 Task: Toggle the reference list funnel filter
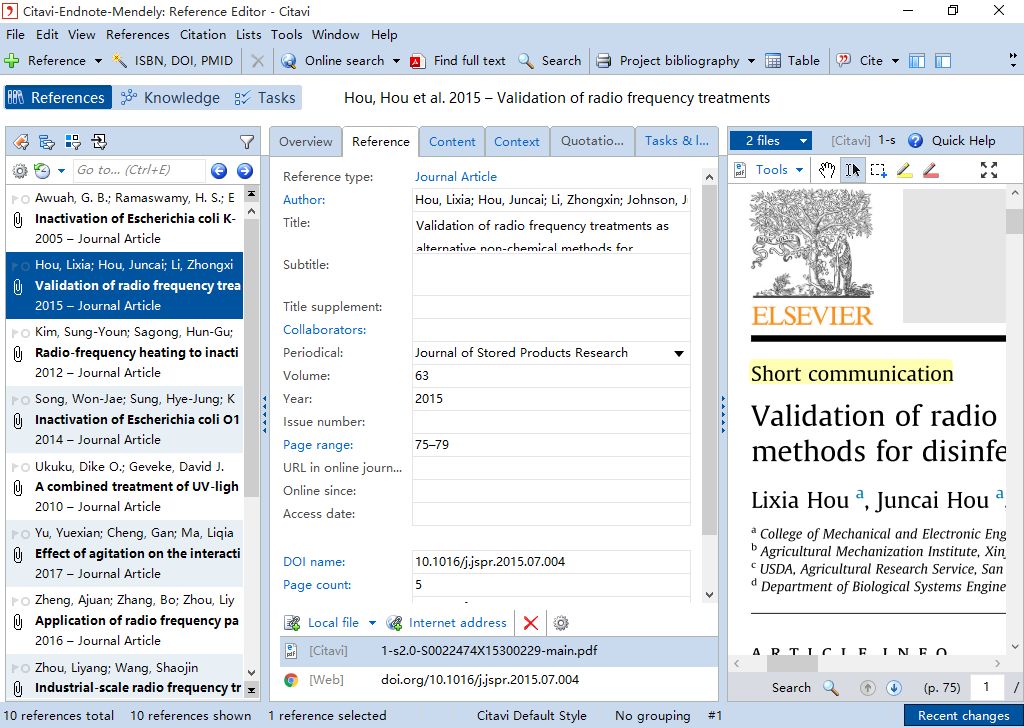(x=247, y=142)
